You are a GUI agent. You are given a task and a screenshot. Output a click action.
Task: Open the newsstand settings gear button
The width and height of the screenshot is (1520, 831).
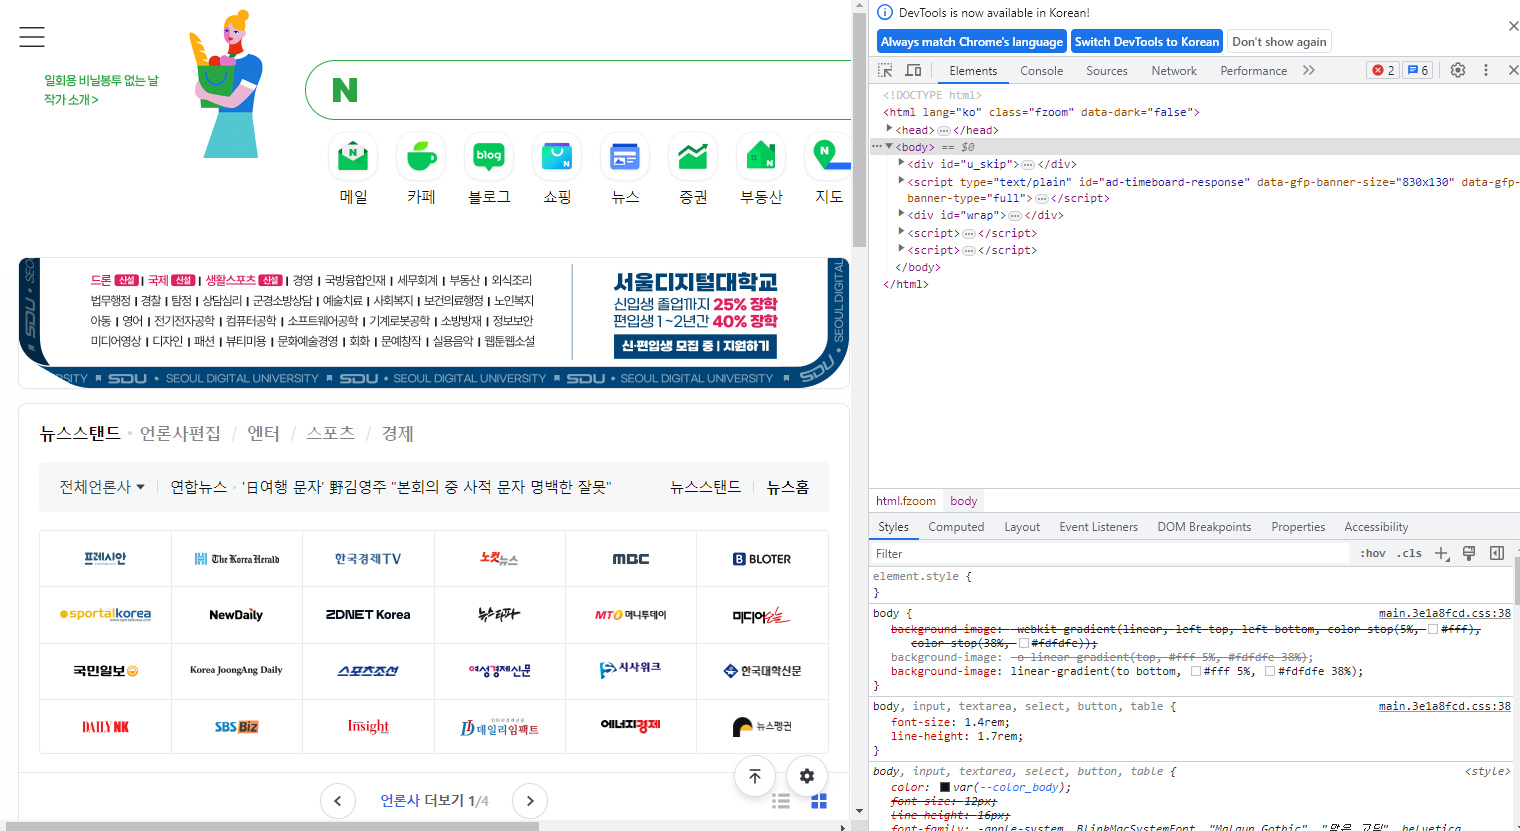coord(807,776)
